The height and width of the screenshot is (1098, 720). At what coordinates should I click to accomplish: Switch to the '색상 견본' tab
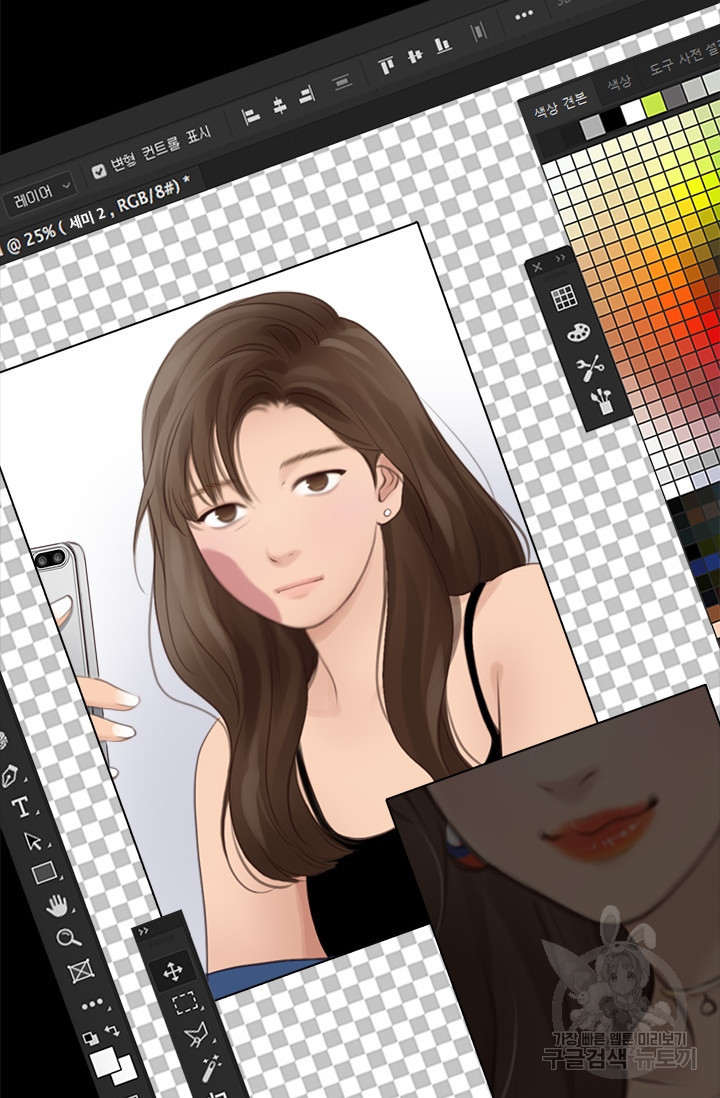tap(561, 106)
